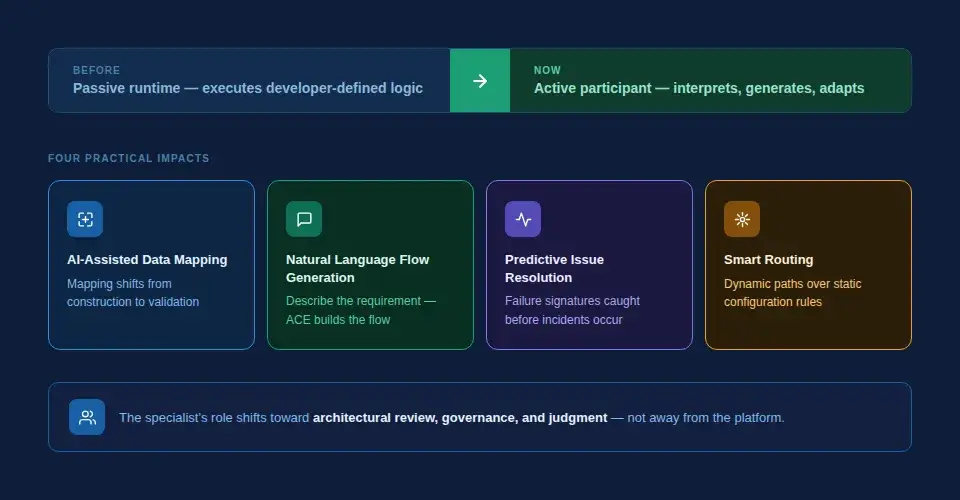This screenshot has height=500, width=960.
Task: Click "The specialist's role shifts toward" text
Action: coord(214,417)
